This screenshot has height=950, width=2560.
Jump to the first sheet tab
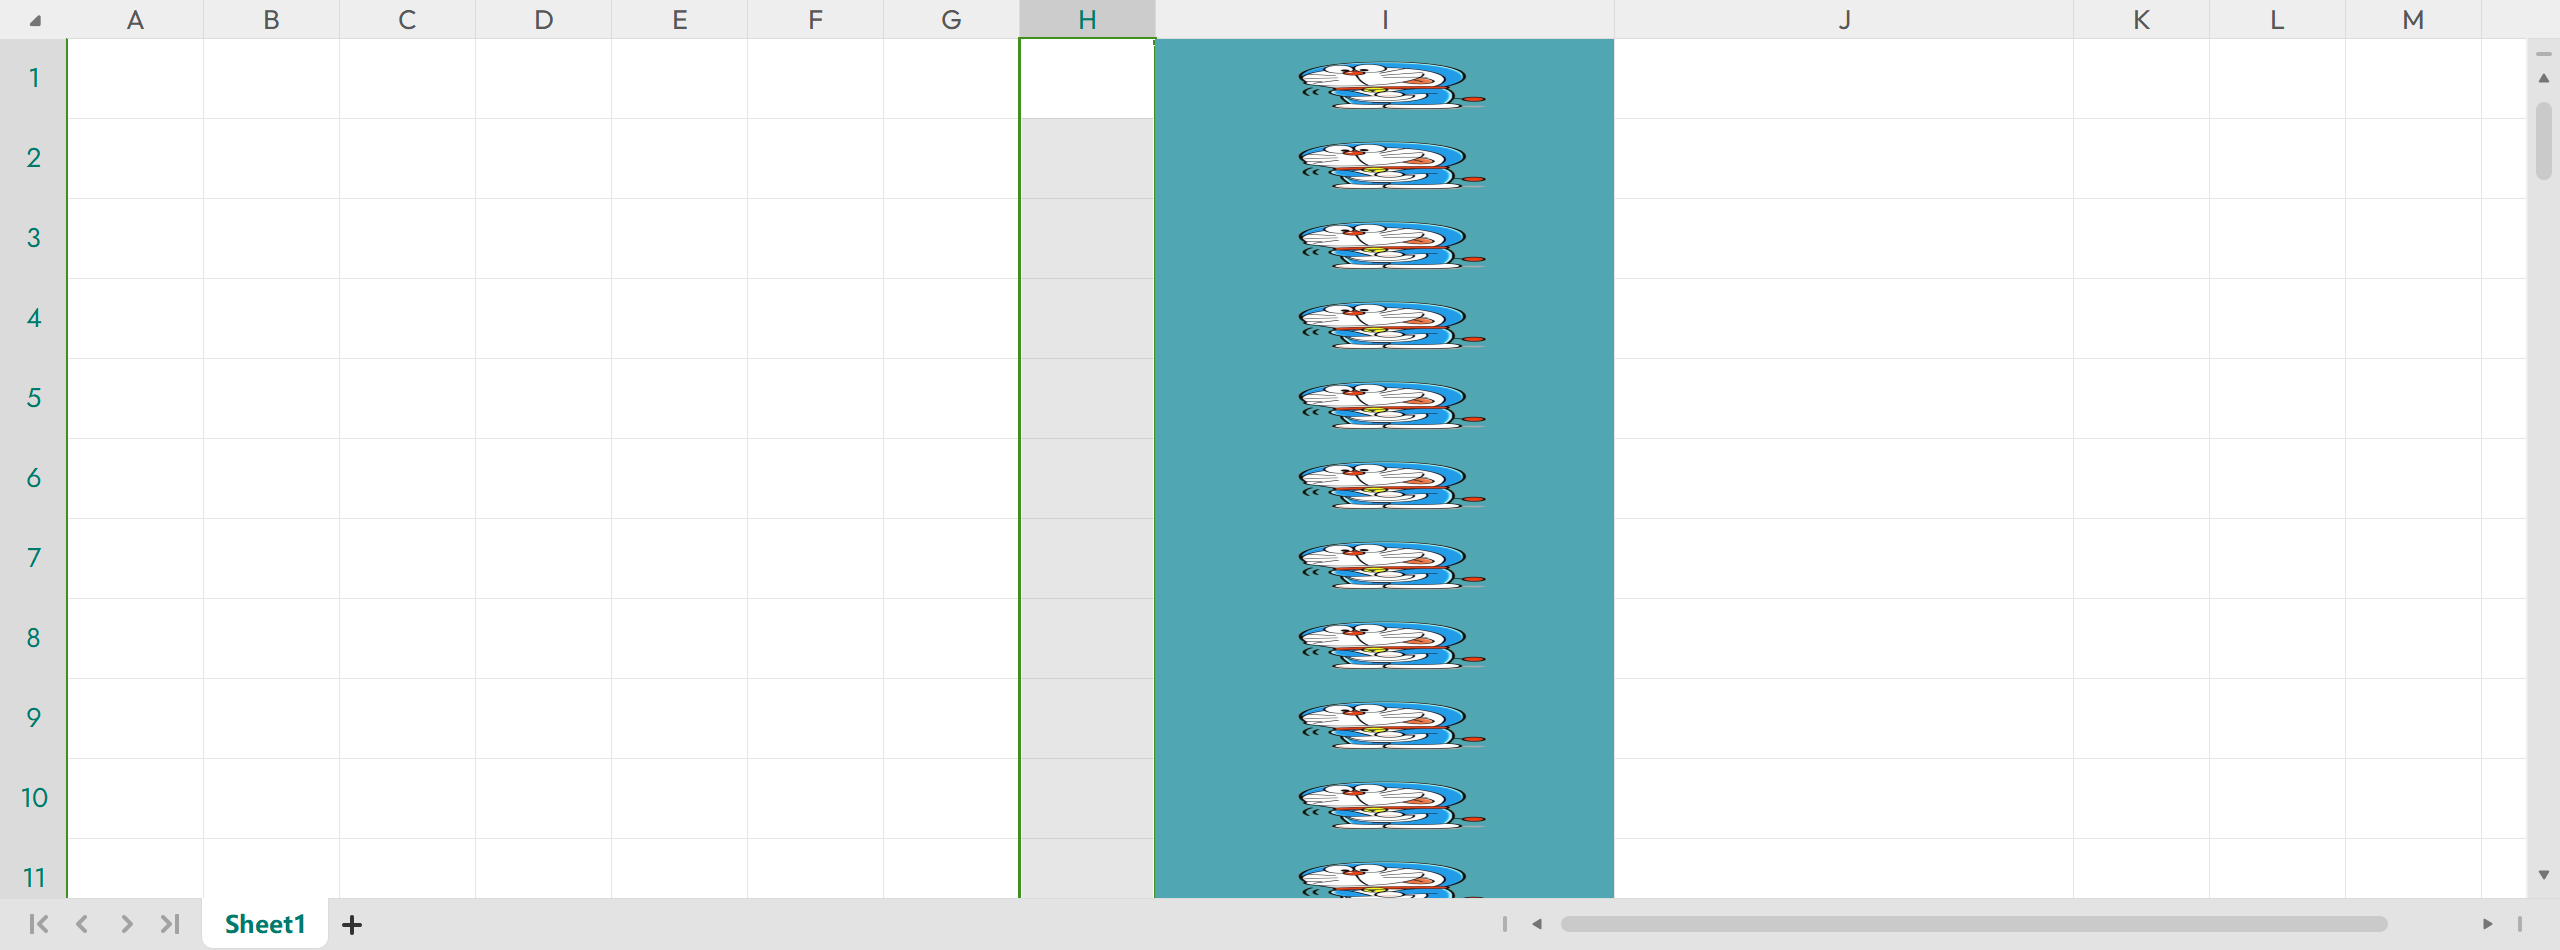pyautogui.click(x=39, y=924)
